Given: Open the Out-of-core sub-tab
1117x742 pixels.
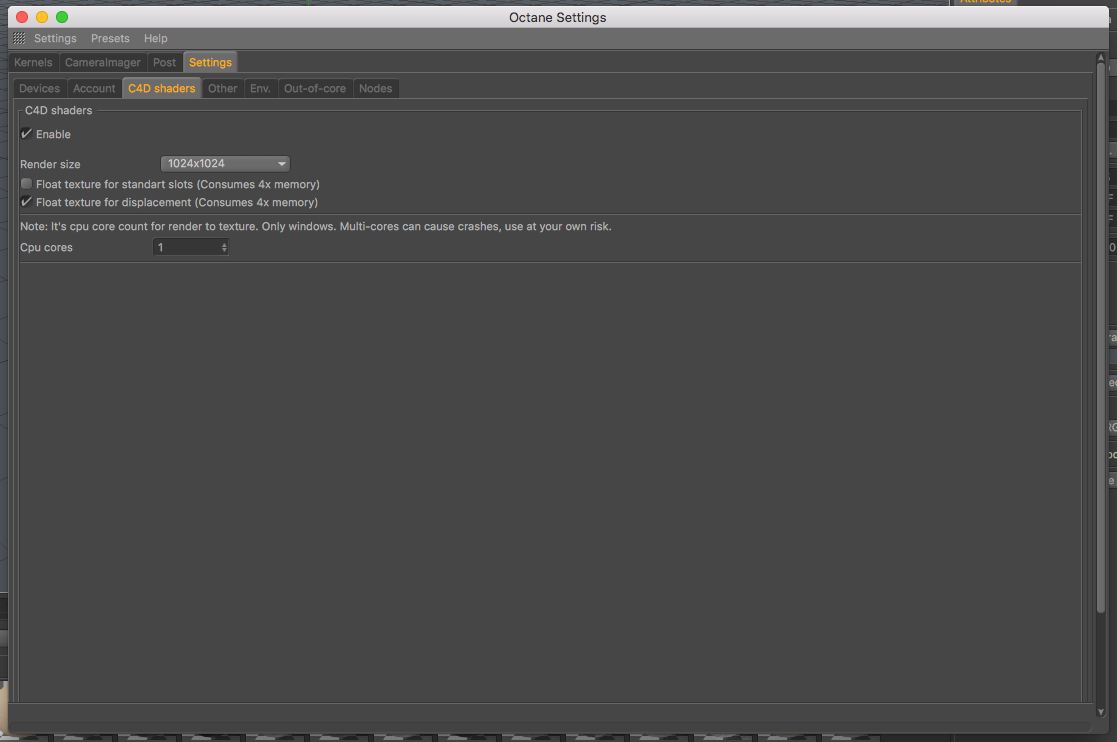Looking at the screenshot, I should [x=315, y=88].
